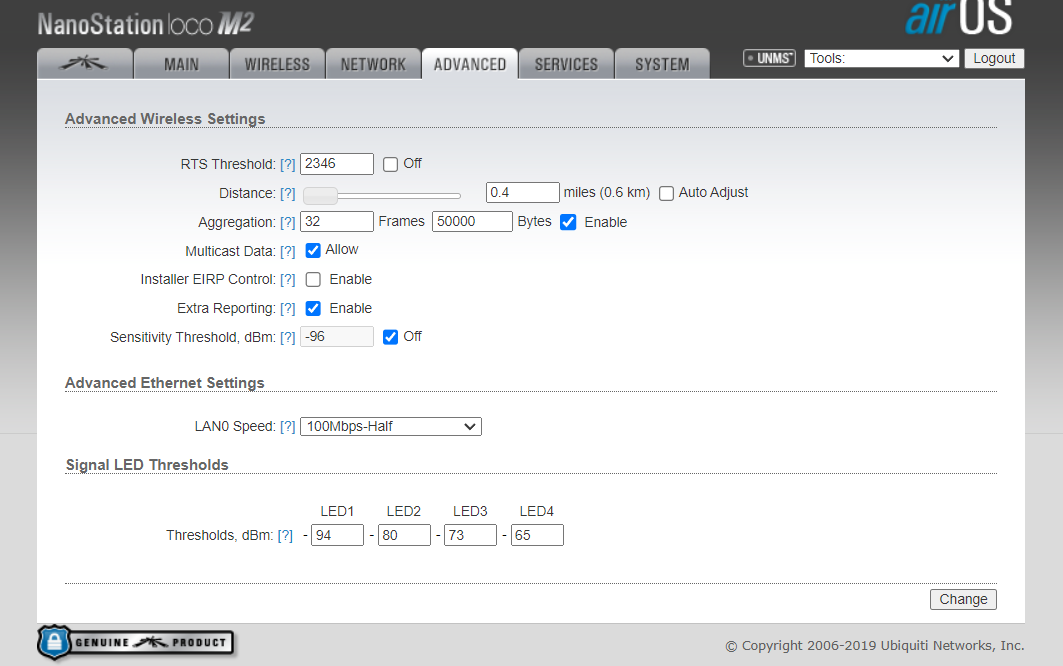
Task: Select the ADVANCED tab
Action: coord(470,64)
